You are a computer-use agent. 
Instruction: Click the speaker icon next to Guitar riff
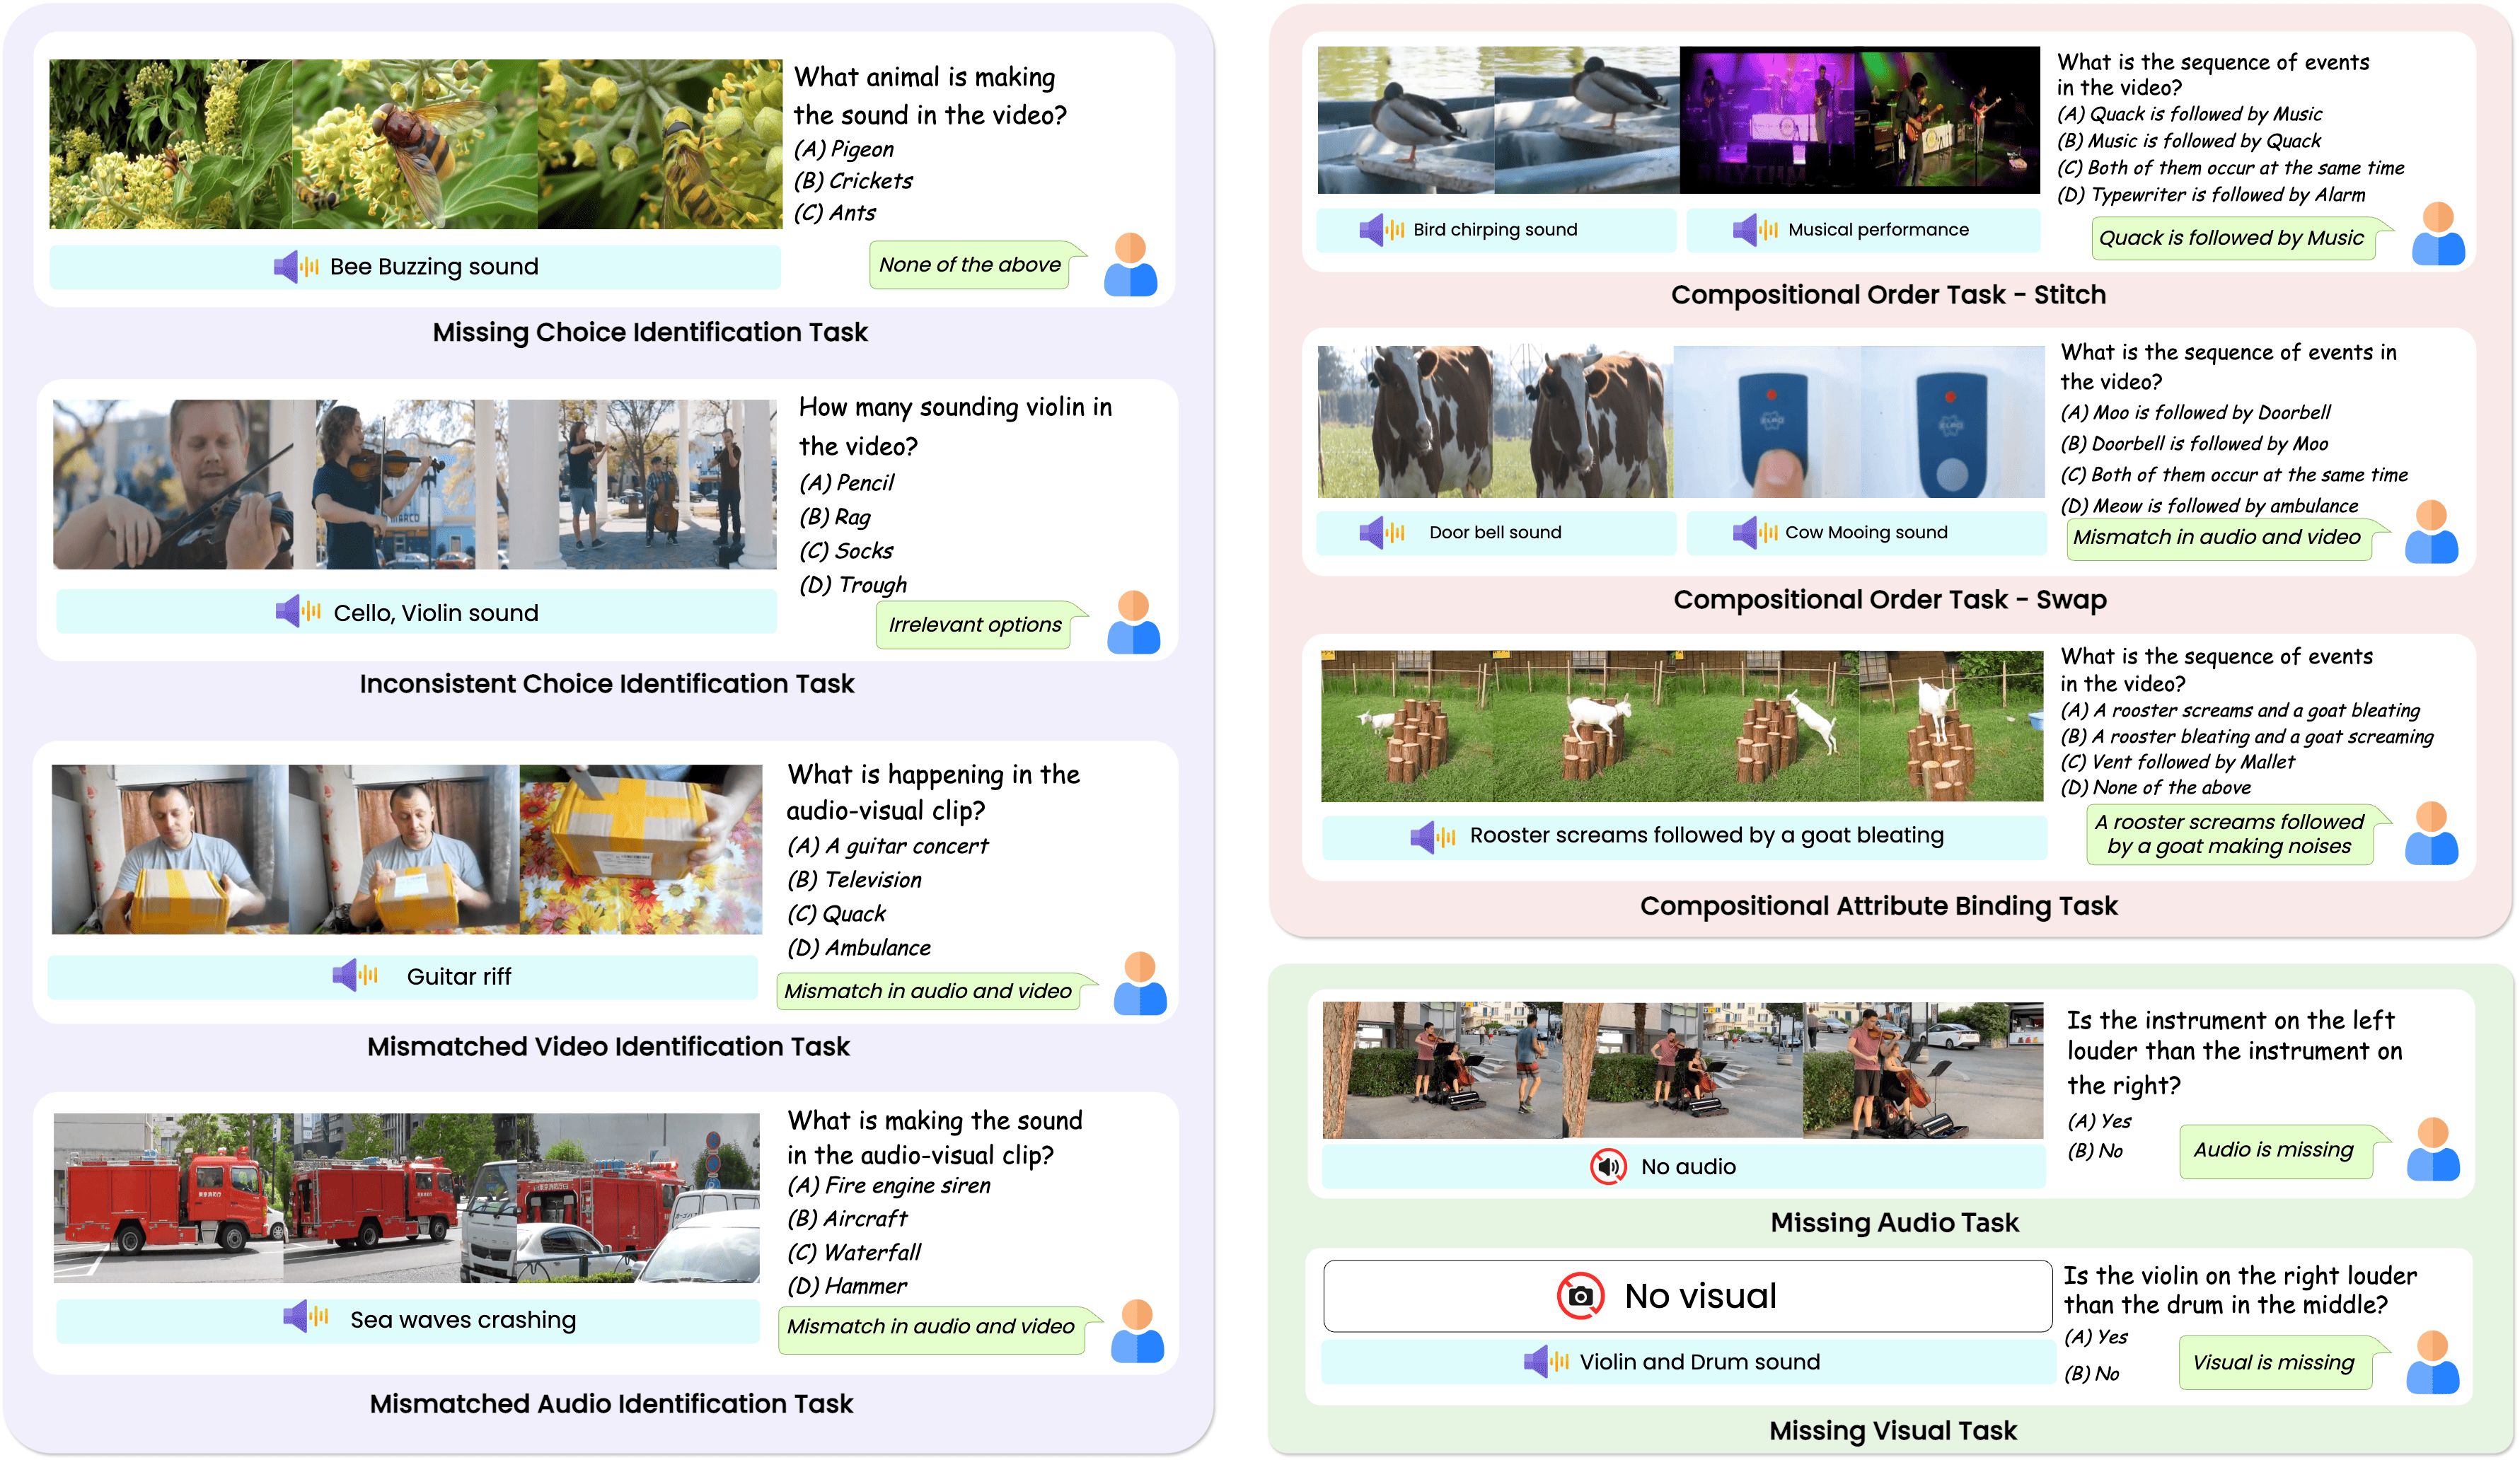coord(355,975)
